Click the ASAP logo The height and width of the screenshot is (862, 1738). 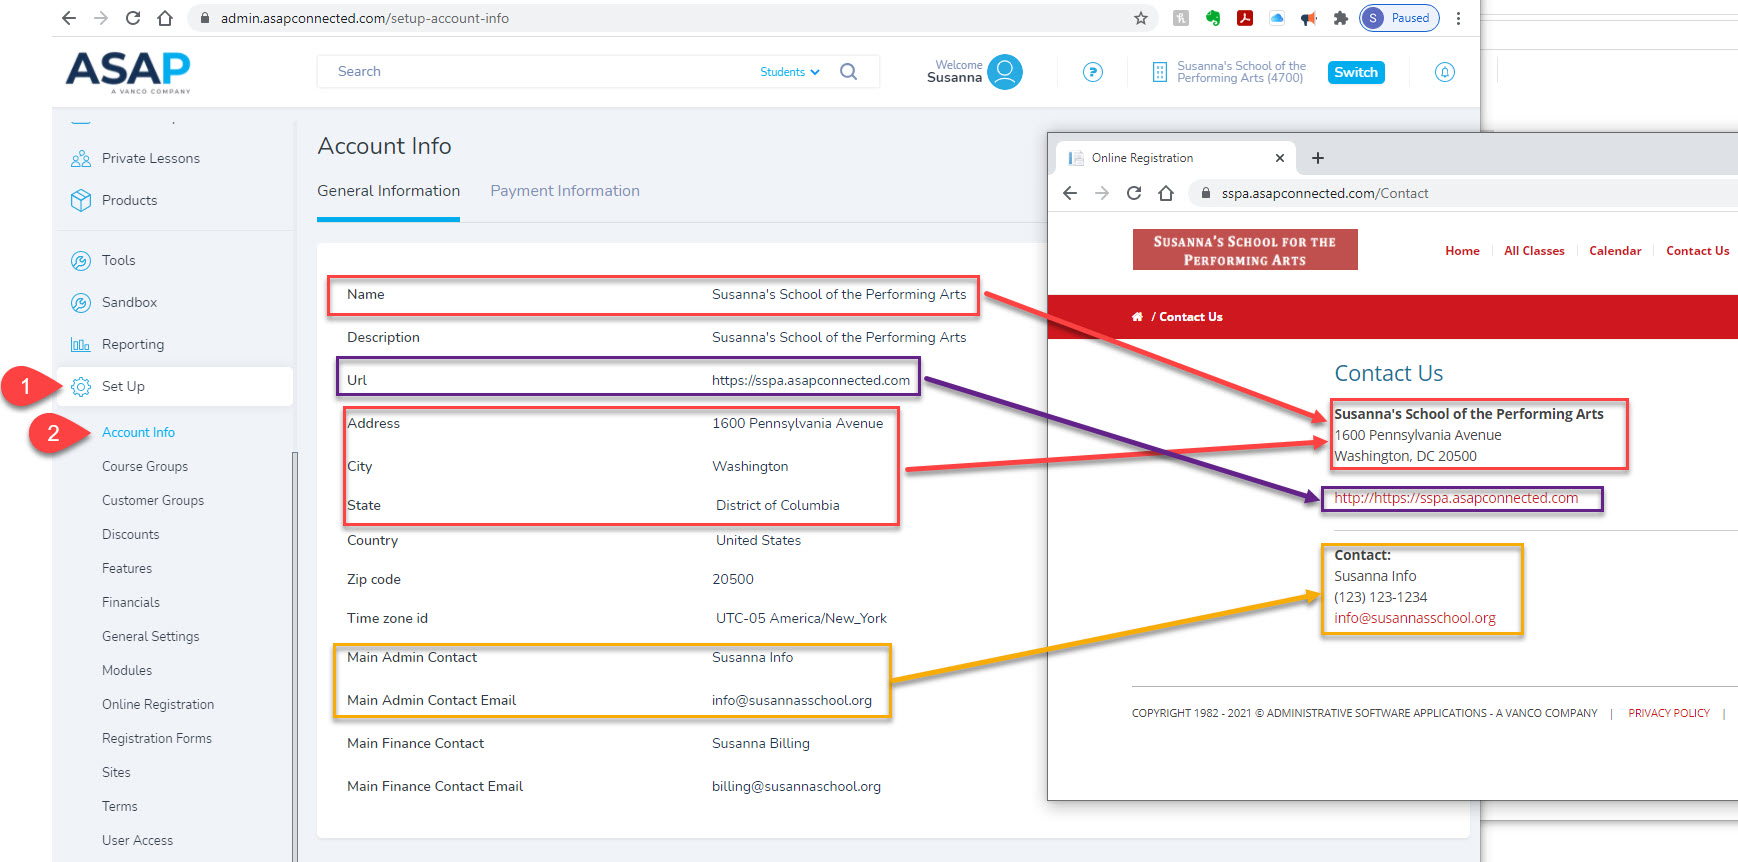tap(128, 71)
